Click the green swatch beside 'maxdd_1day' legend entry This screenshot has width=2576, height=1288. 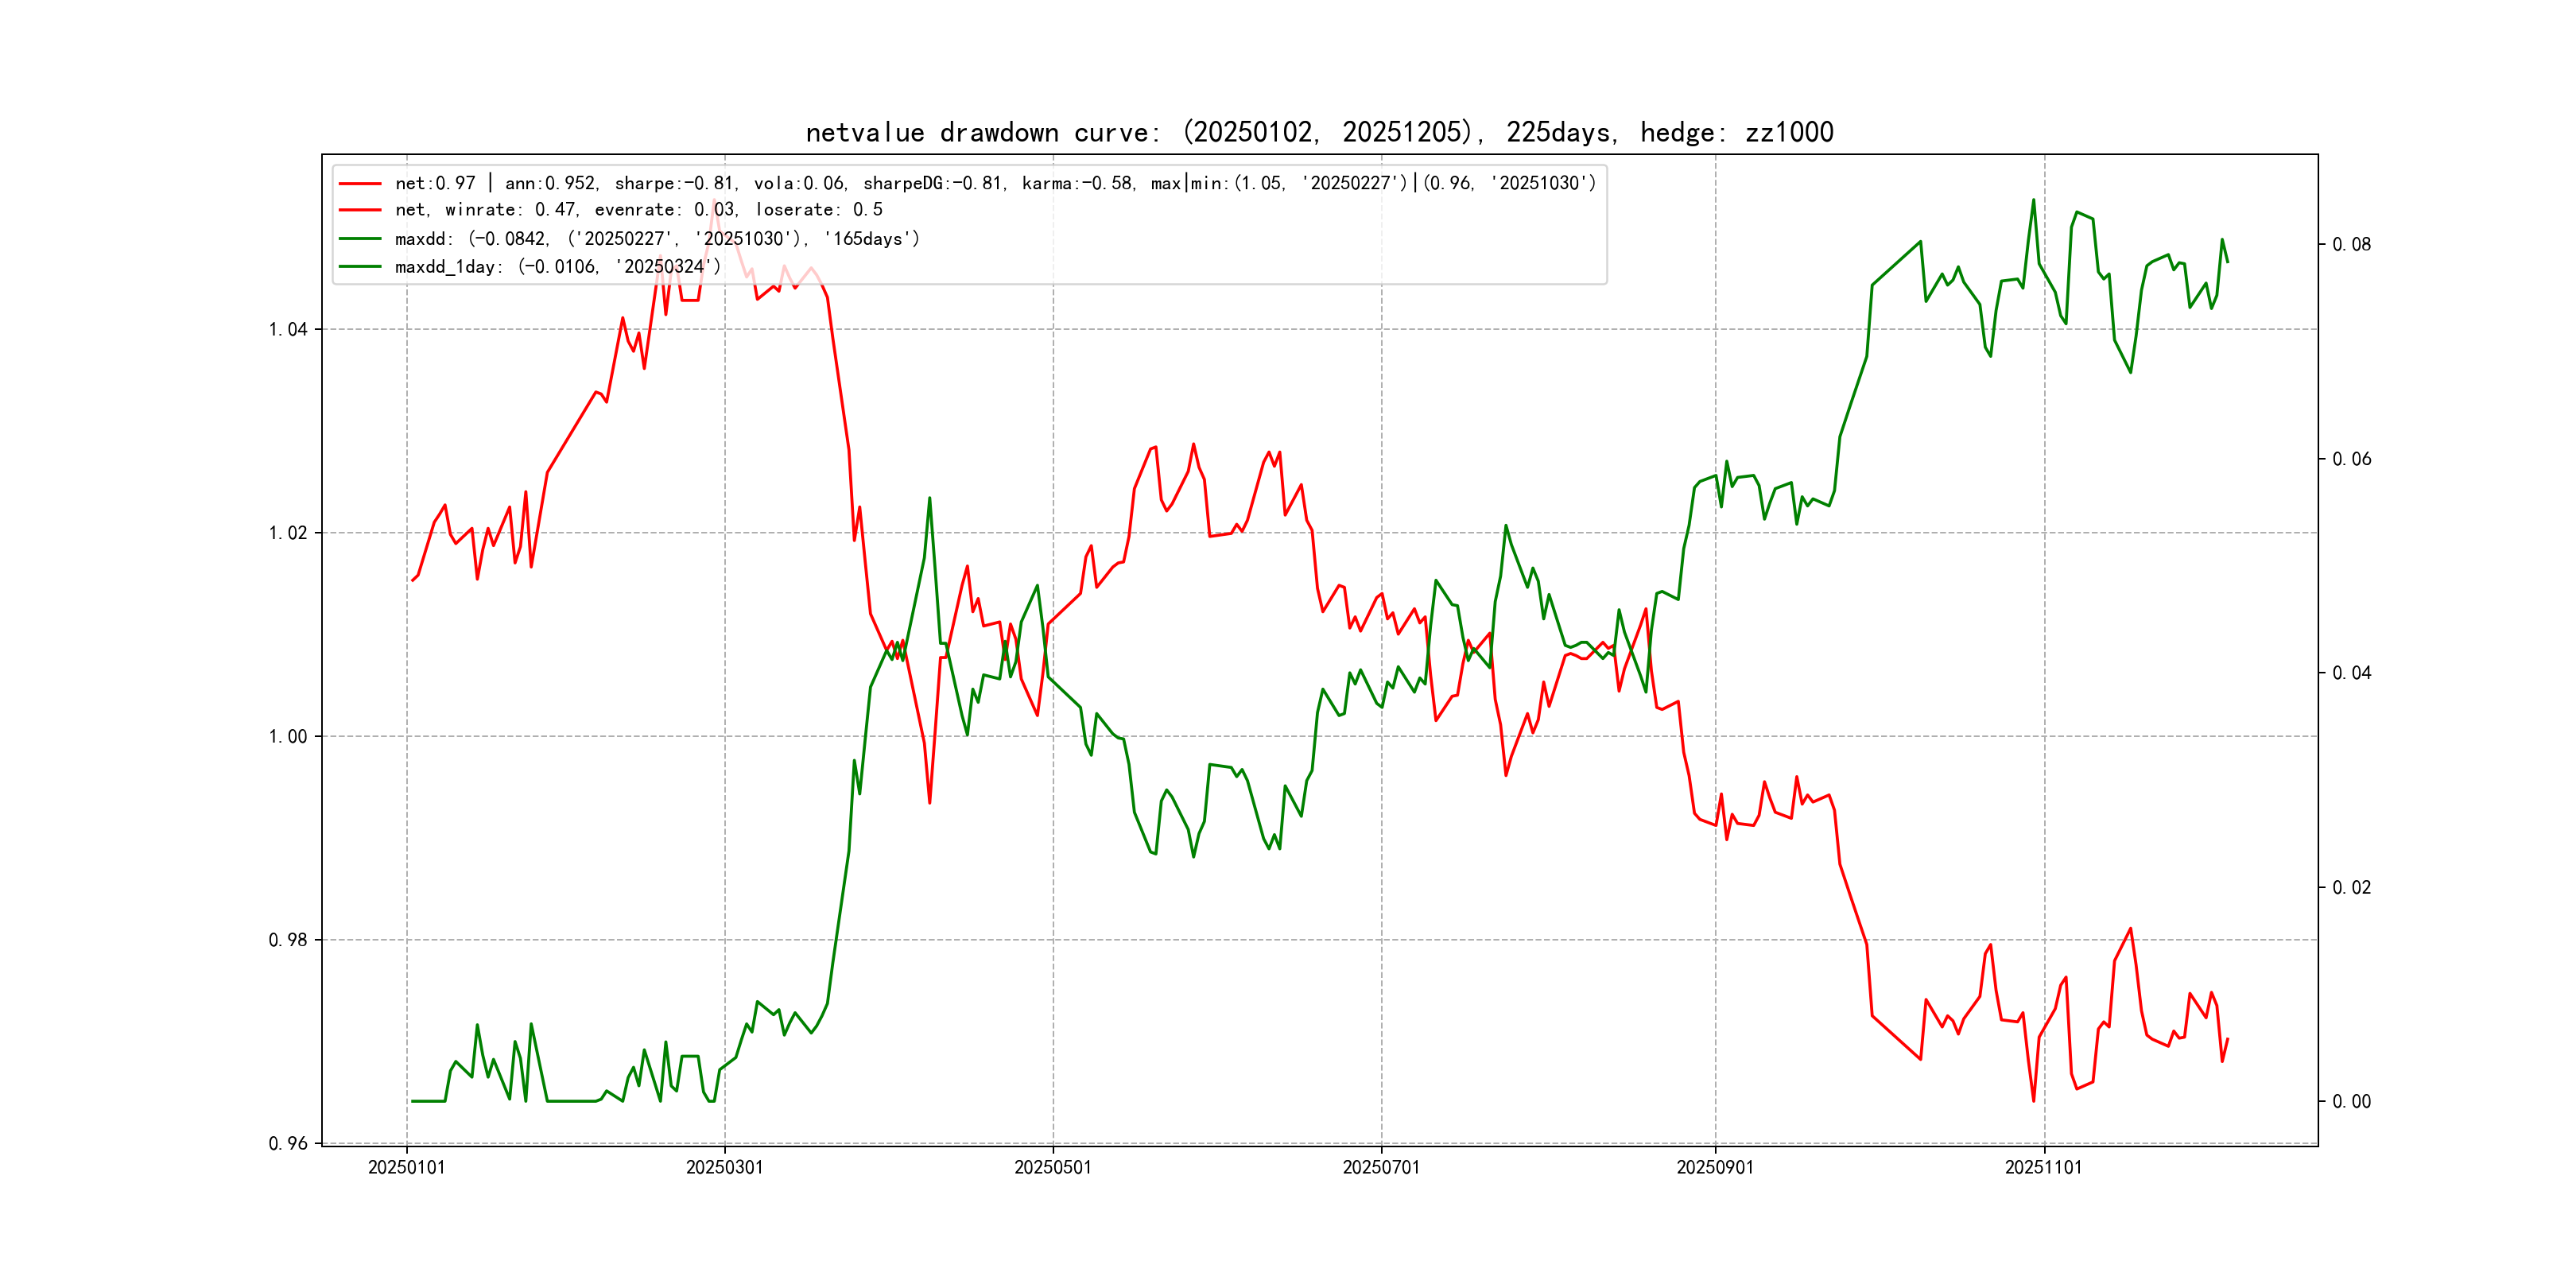[360, 267]
